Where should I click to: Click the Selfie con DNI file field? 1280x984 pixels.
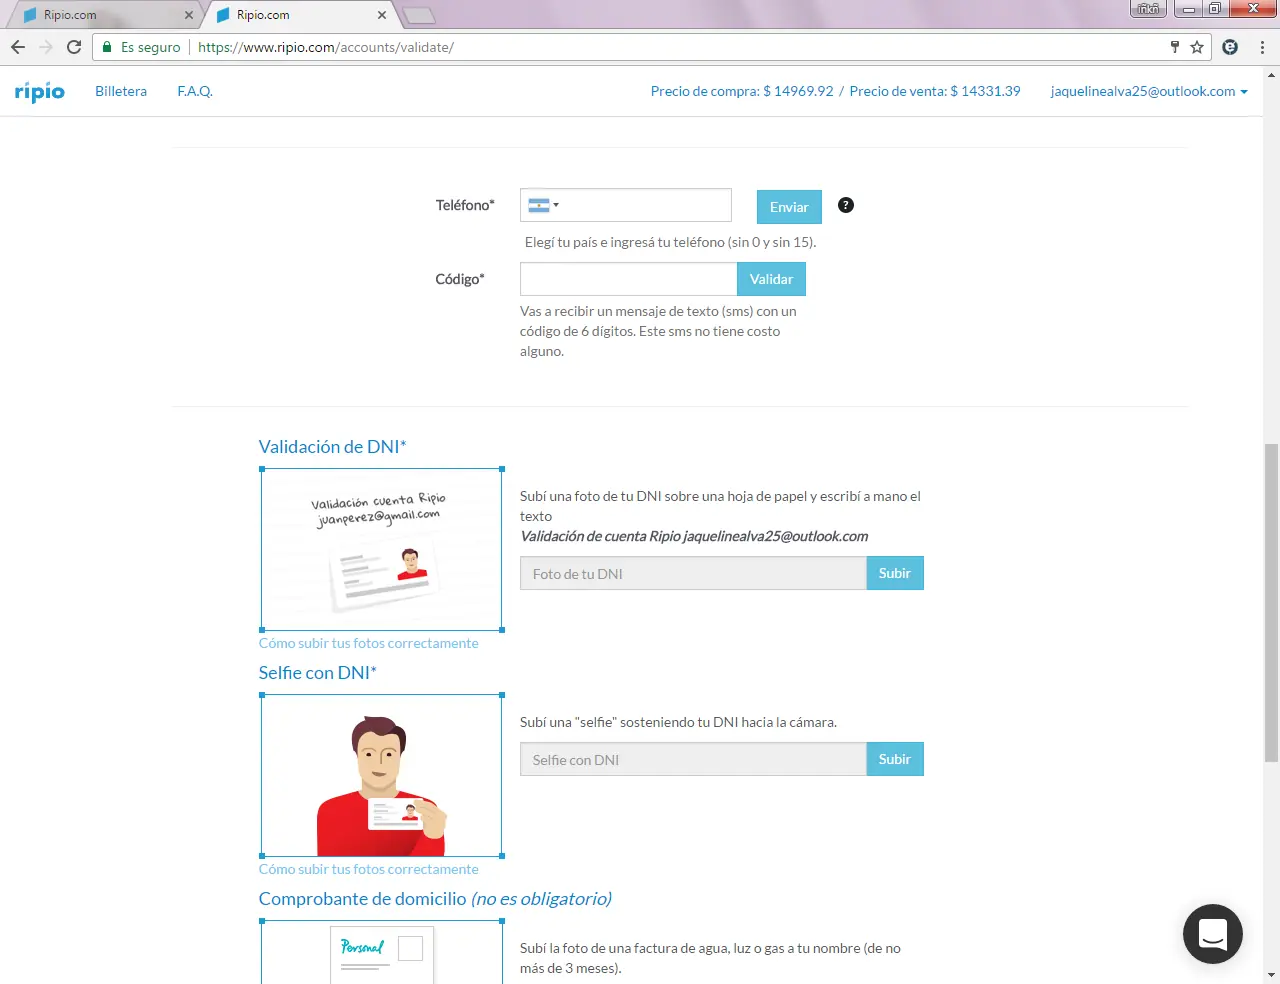point(693,759)
